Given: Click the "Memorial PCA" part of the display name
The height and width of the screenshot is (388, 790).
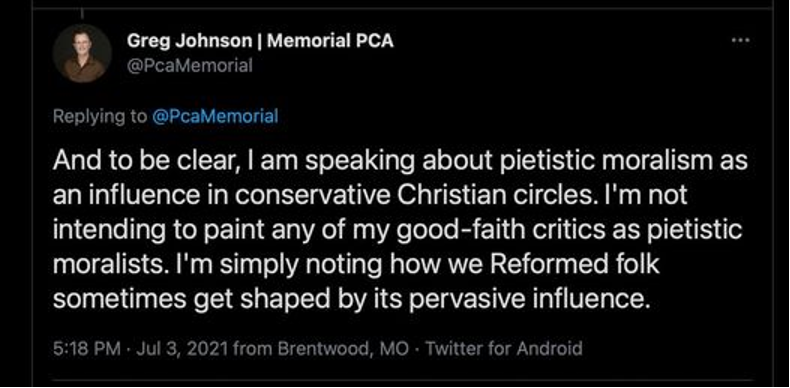Looking at the screenshot, I should click(330, 41).
